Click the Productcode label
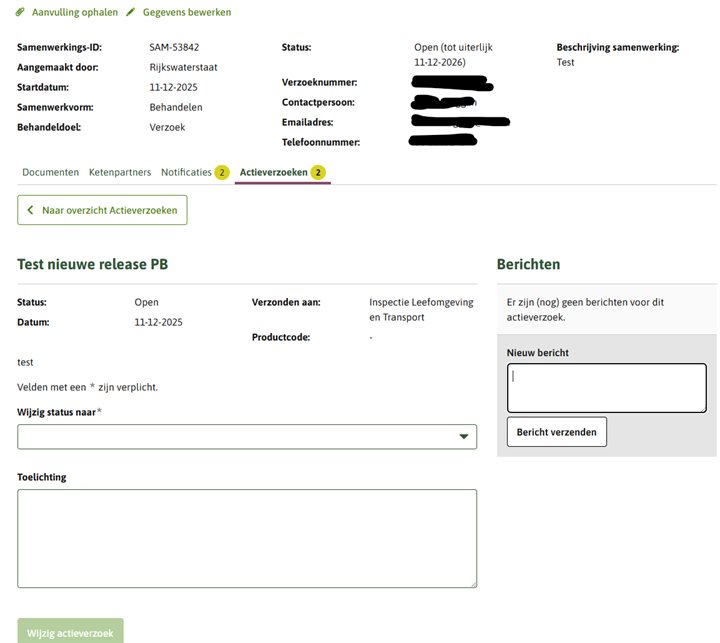The width and height of the screenshot is (720, 643). point(281,337)
